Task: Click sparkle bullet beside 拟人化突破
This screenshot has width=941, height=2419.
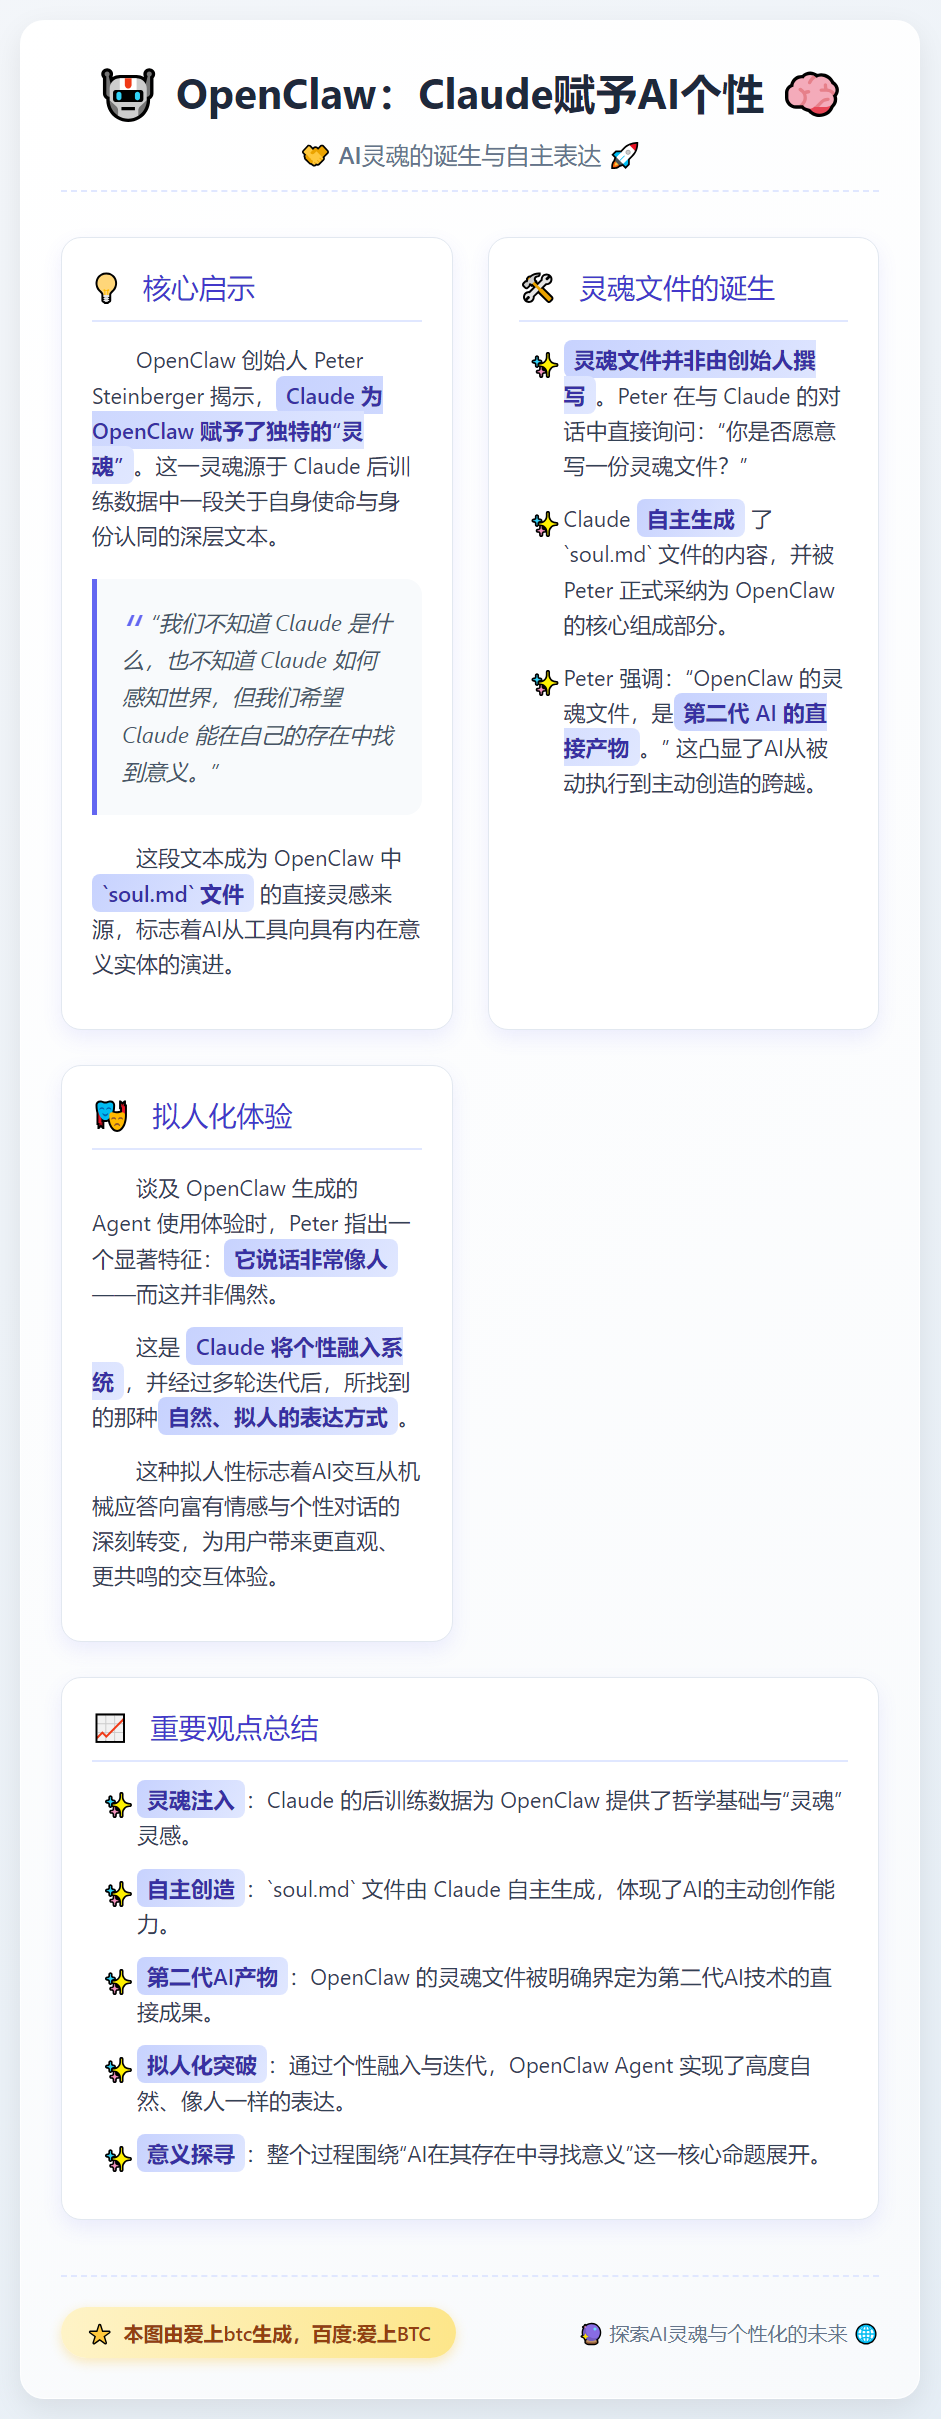Action: click(119, 2070)
